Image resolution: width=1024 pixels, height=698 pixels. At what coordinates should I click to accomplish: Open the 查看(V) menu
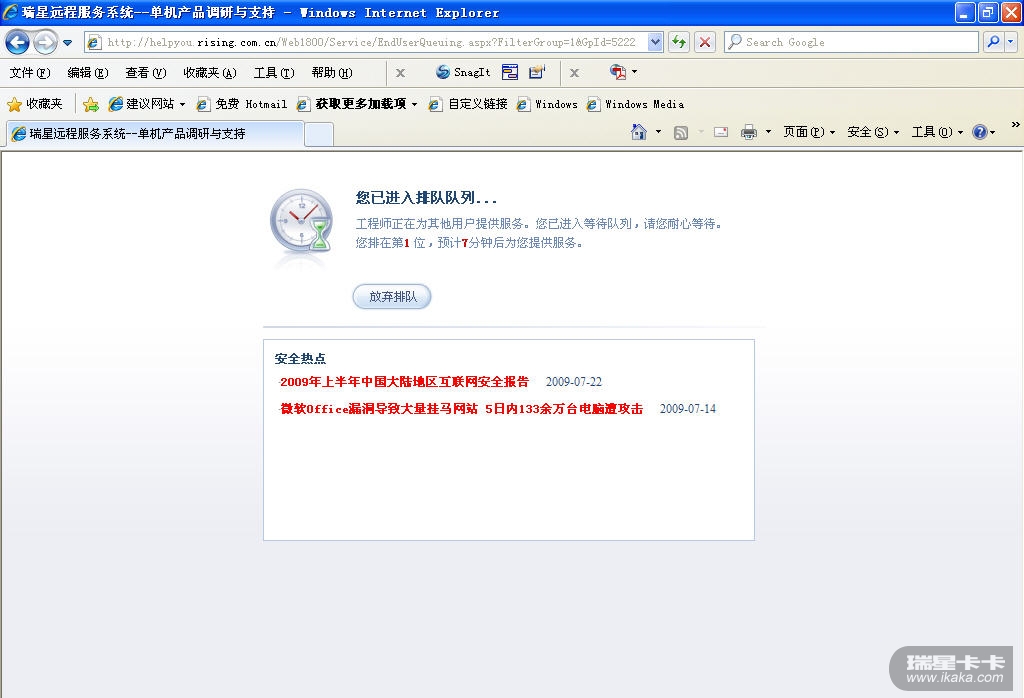pos(146,72)
